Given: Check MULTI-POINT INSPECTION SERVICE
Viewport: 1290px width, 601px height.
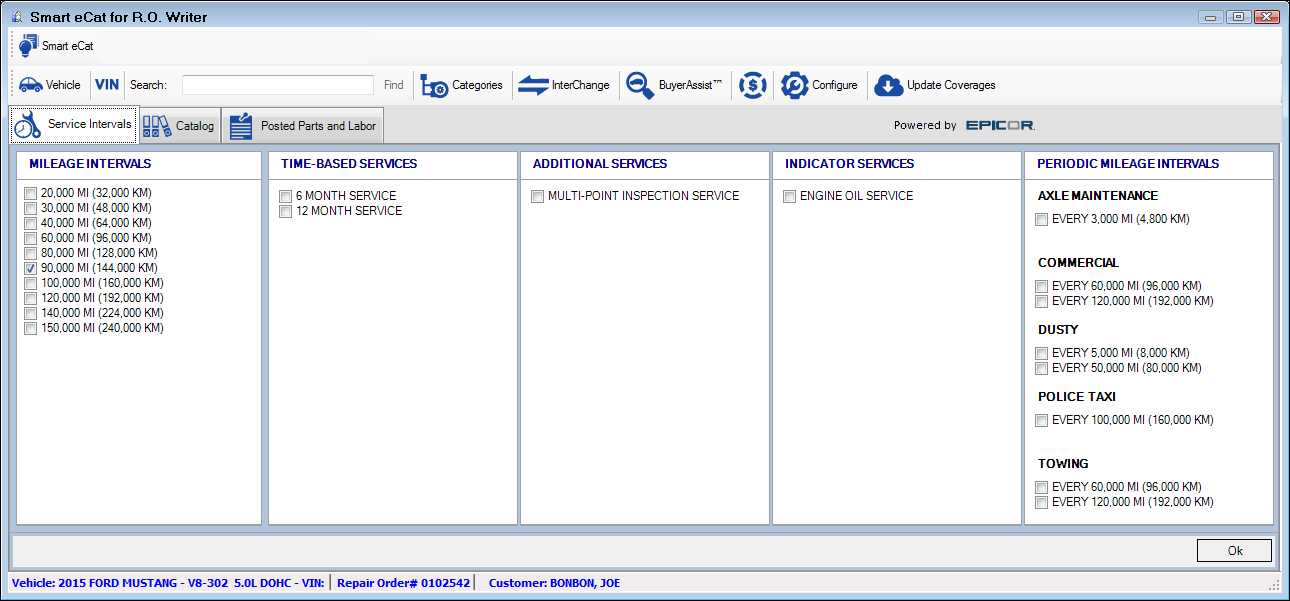Looking at the screenshot, I should click(537, 196).
